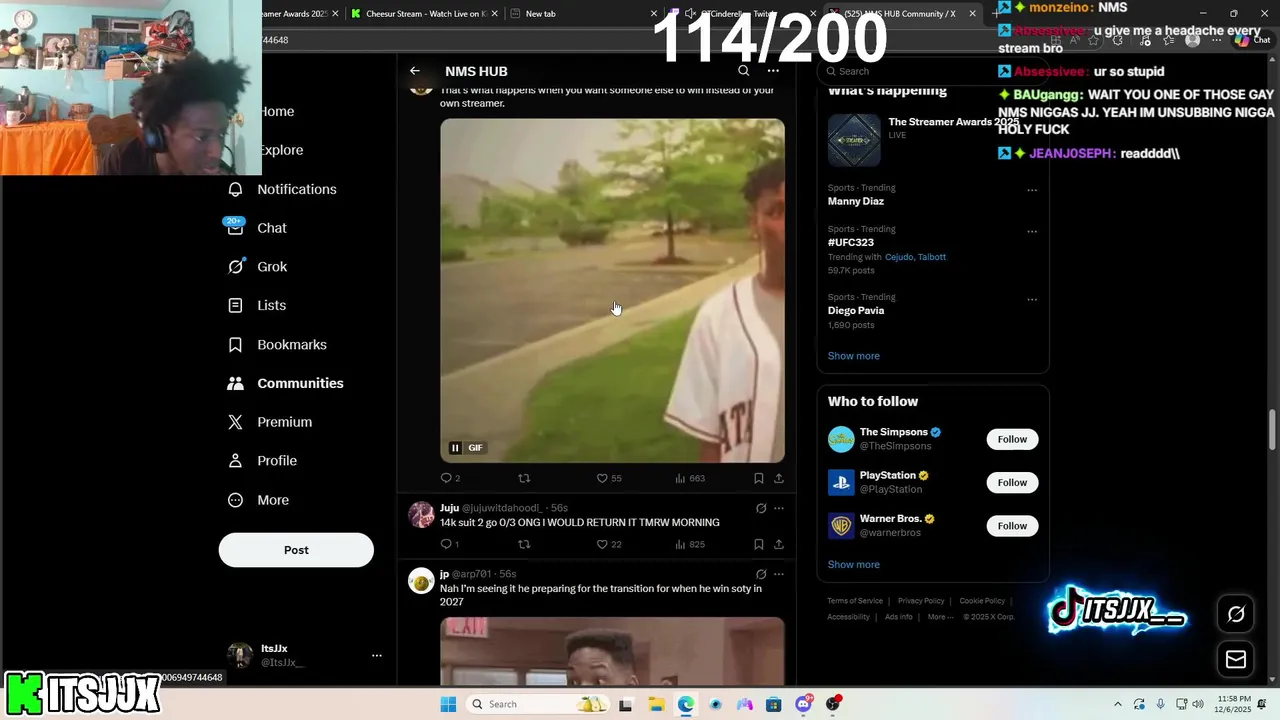Image resolution: width=1280 pixels, height=720 pixels.
Task: Open more options for Diego Pavia trend
Action: pyautogui.click(x=1032, y=299)
